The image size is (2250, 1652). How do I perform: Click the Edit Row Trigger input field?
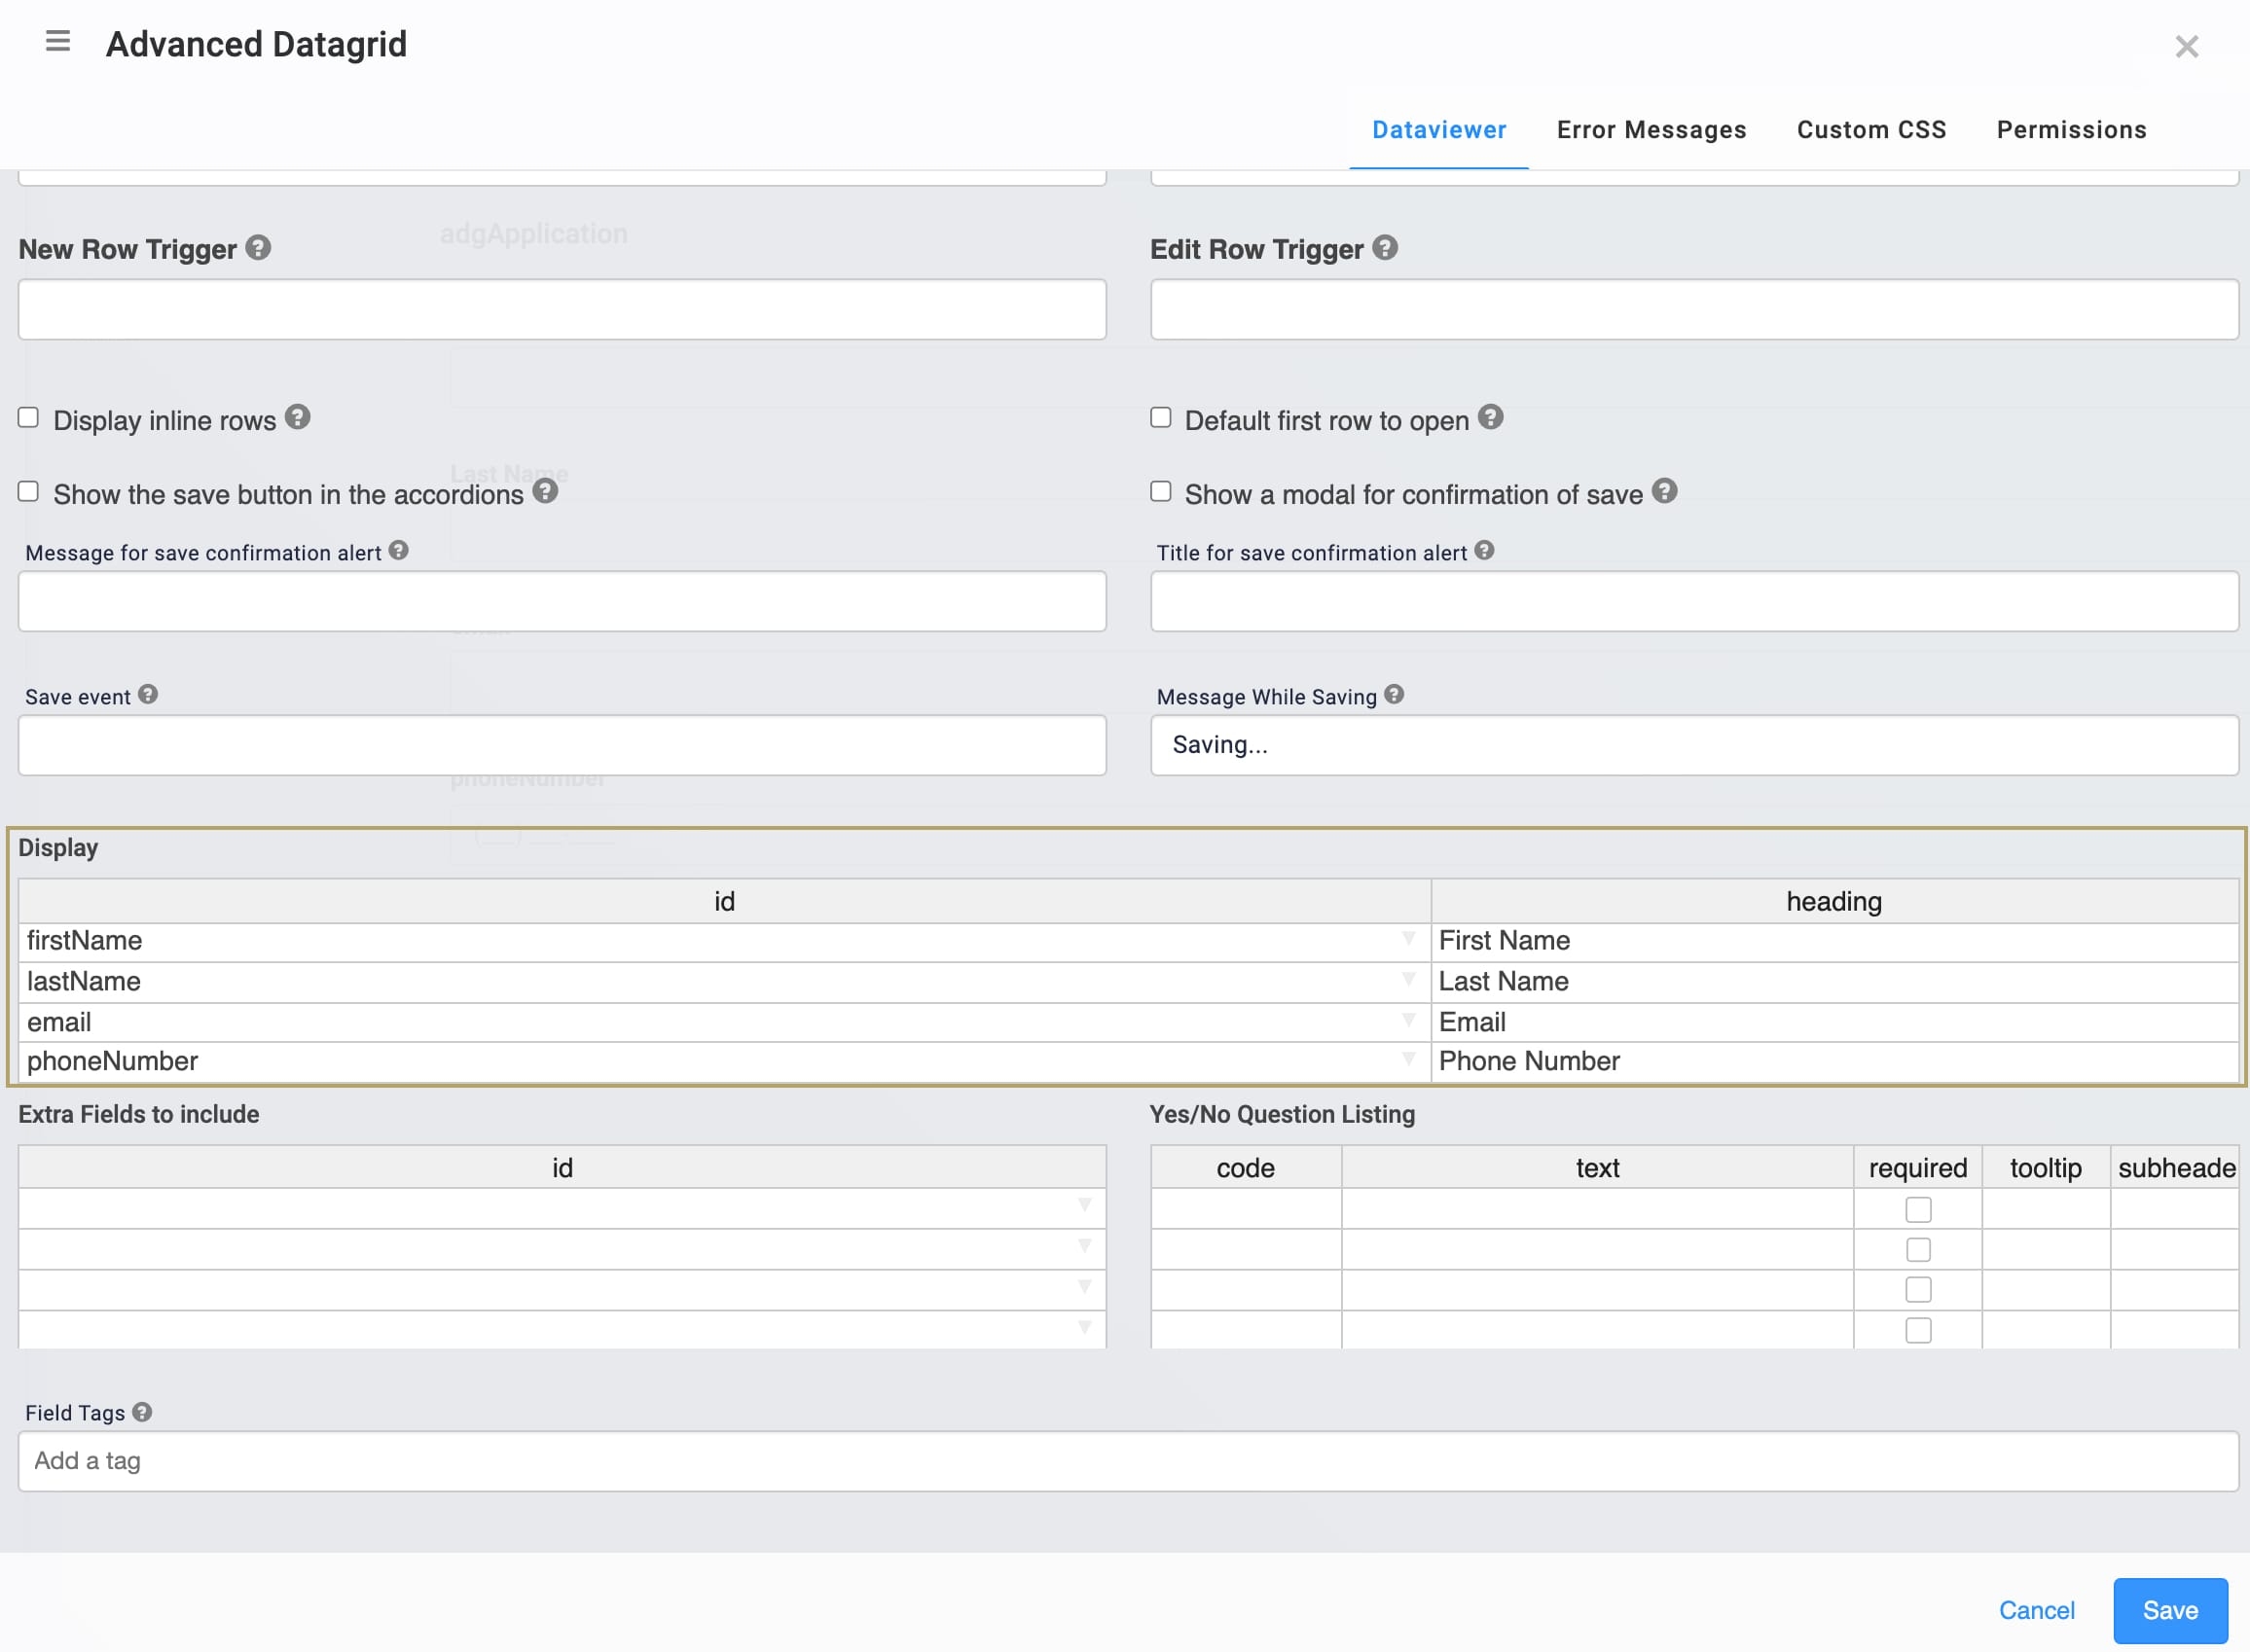tap(1694, 309)
